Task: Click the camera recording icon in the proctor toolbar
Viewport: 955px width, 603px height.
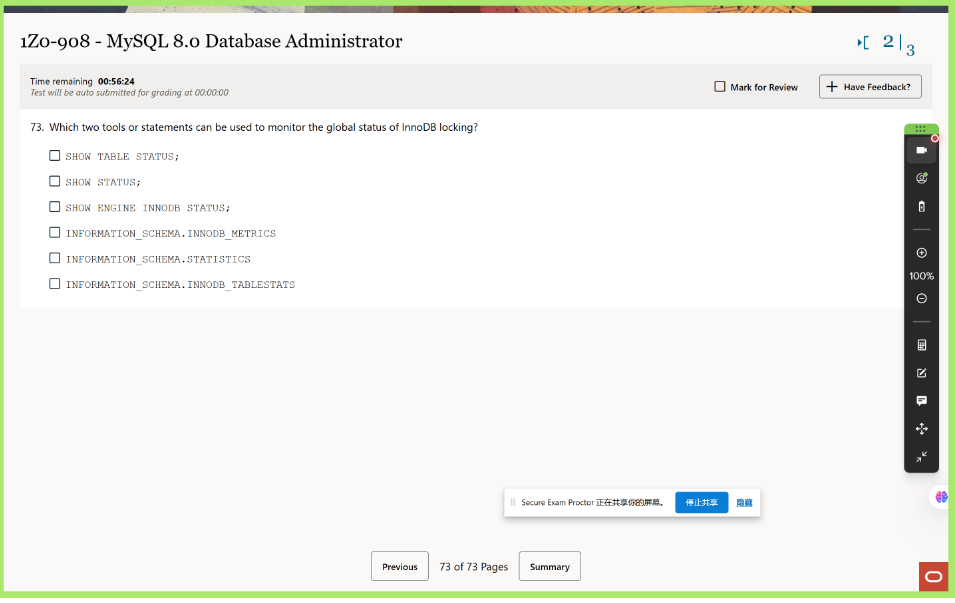Action: [x=922, y=150]
